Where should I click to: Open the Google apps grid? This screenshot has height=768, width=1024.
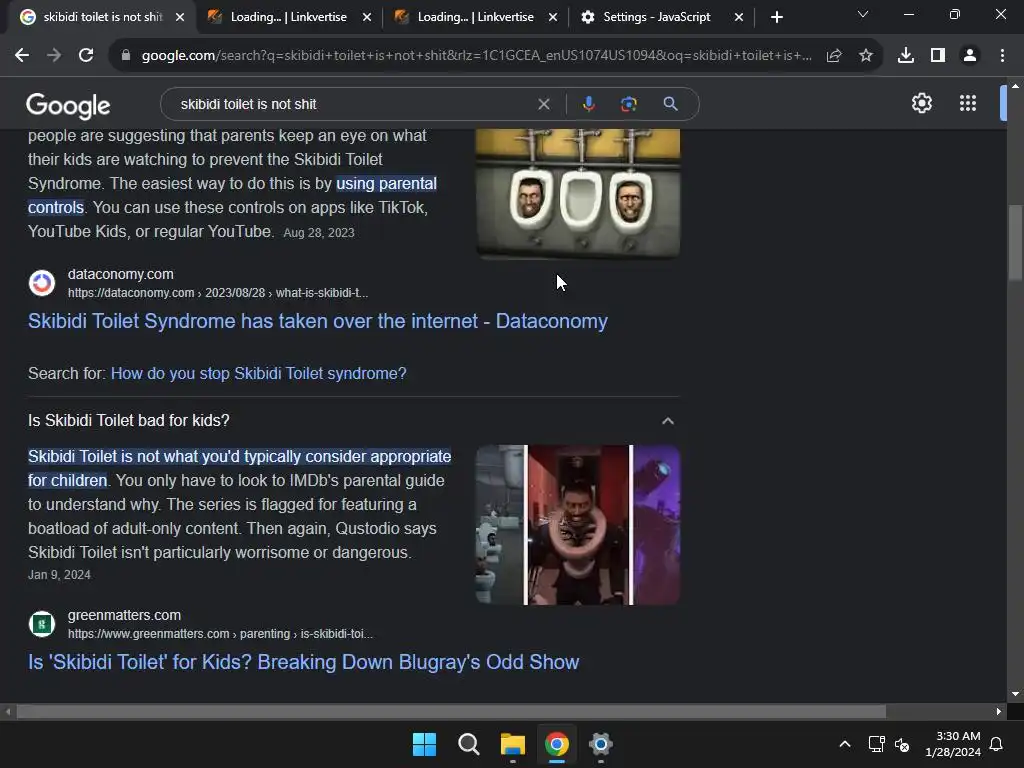pos(968,103)
